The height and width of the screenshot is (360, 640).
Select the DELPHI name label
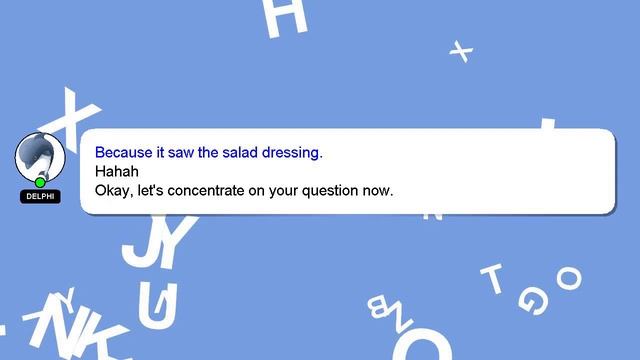40,196
